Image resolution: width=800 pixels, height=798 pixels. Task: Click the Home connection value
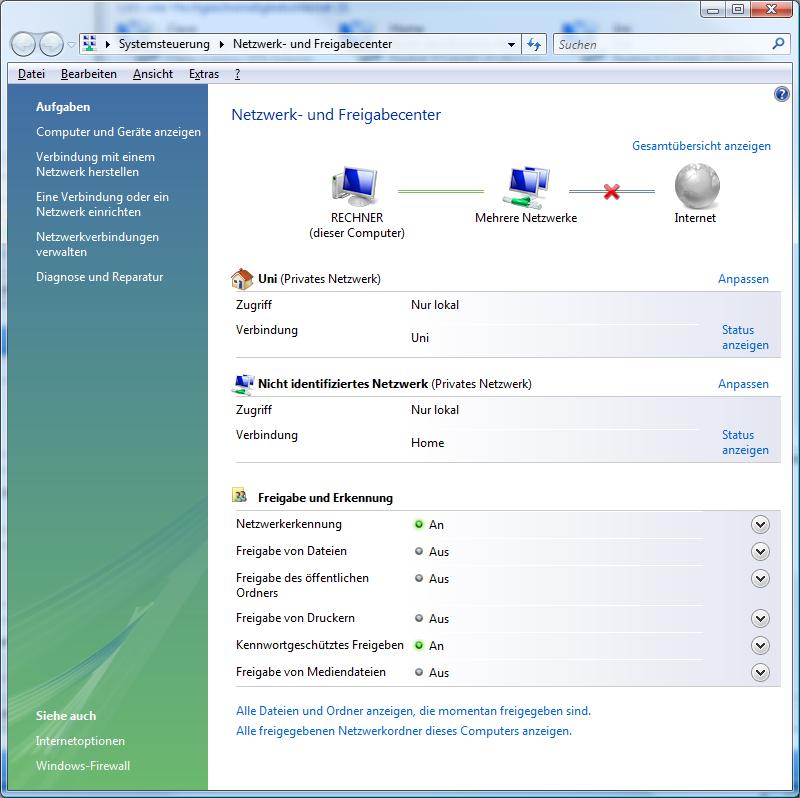click(x=428, y=443)
